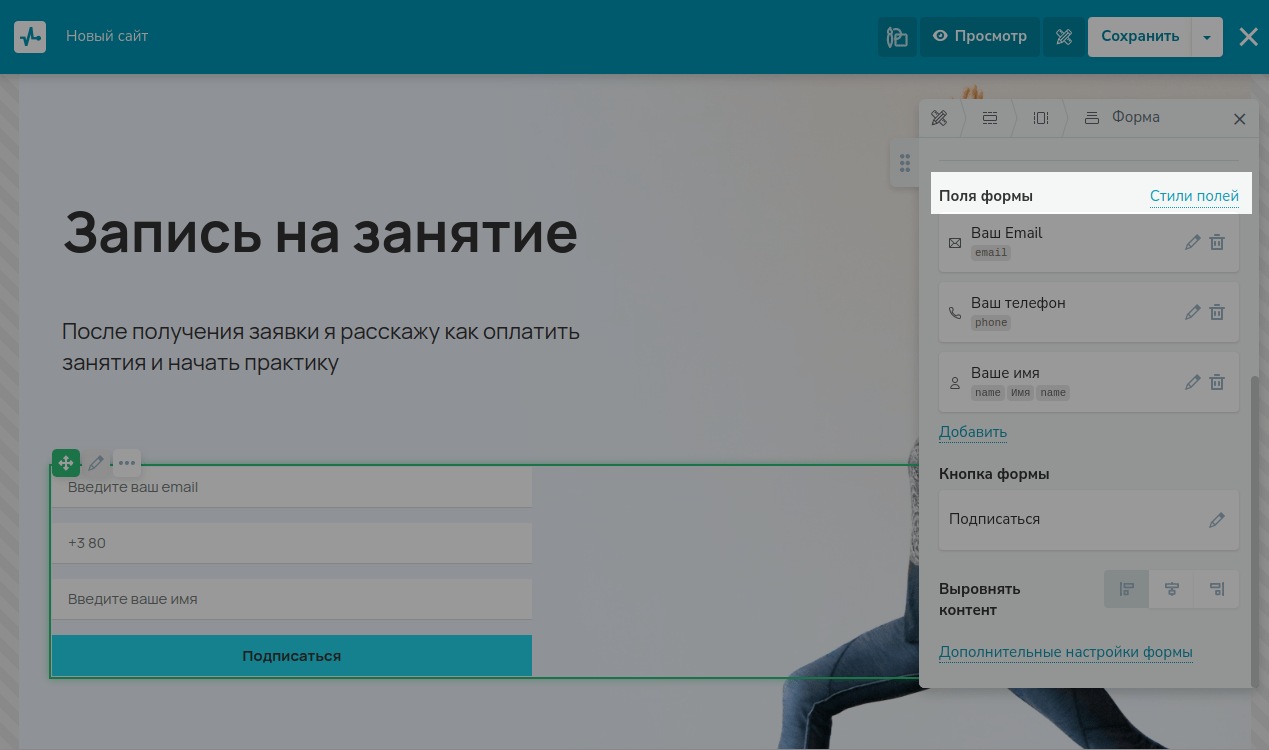Open design tools icon next to Сохранить
This screenshot has height=750, width=1269.
click(1064, 37)
